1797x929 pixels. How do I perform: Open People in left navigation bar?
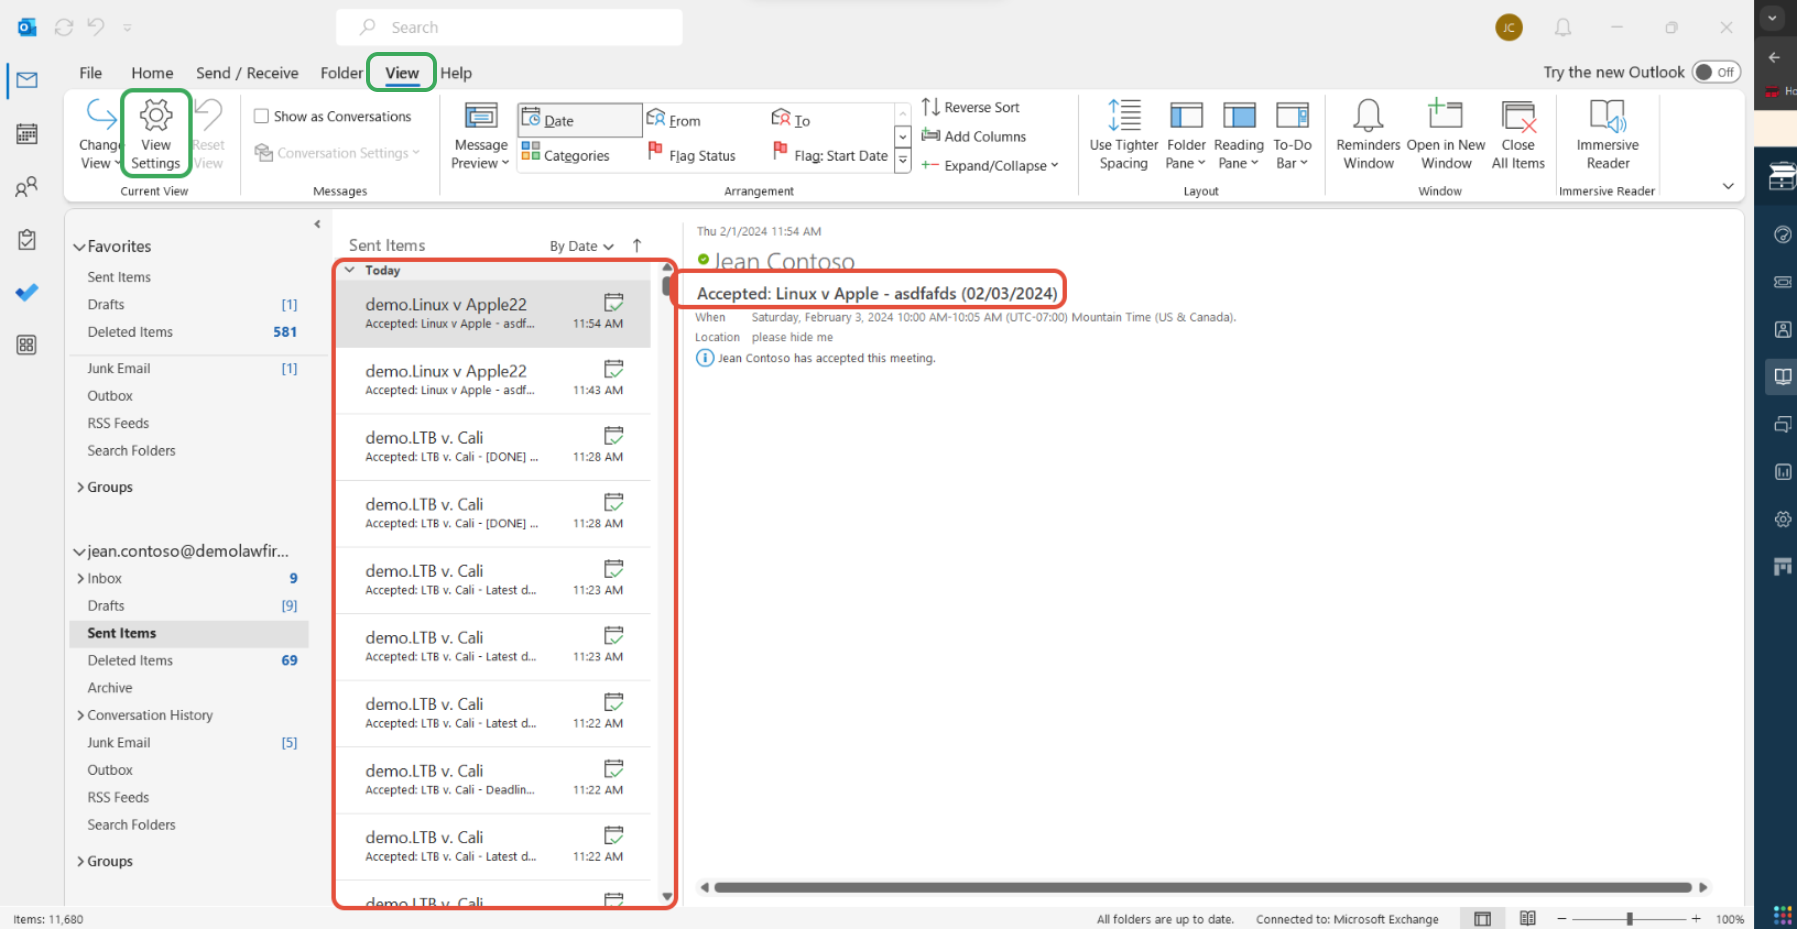(27, 186)
